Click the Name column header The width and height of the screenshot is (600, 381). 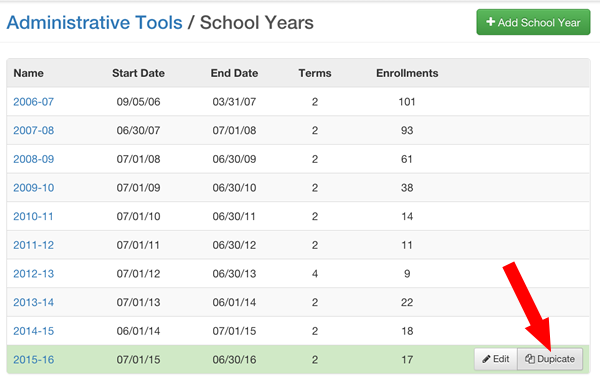click(29, 73)
